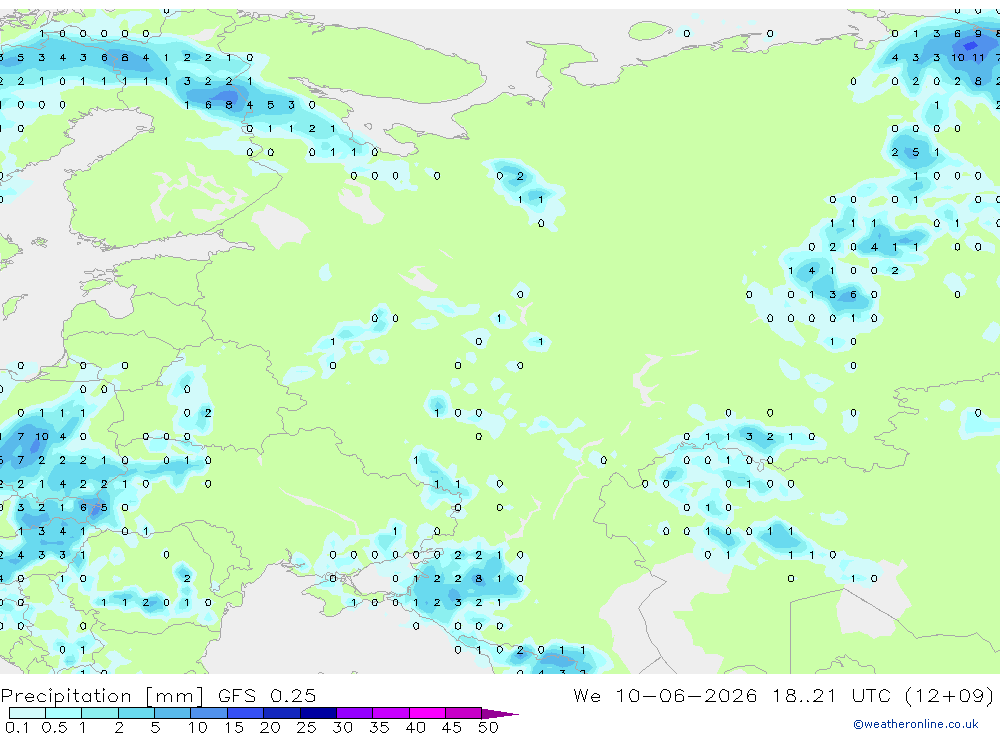Click the 15–20 mm legend color swatch
This screenshot has width=1000, height=733.
click(245, 713)
